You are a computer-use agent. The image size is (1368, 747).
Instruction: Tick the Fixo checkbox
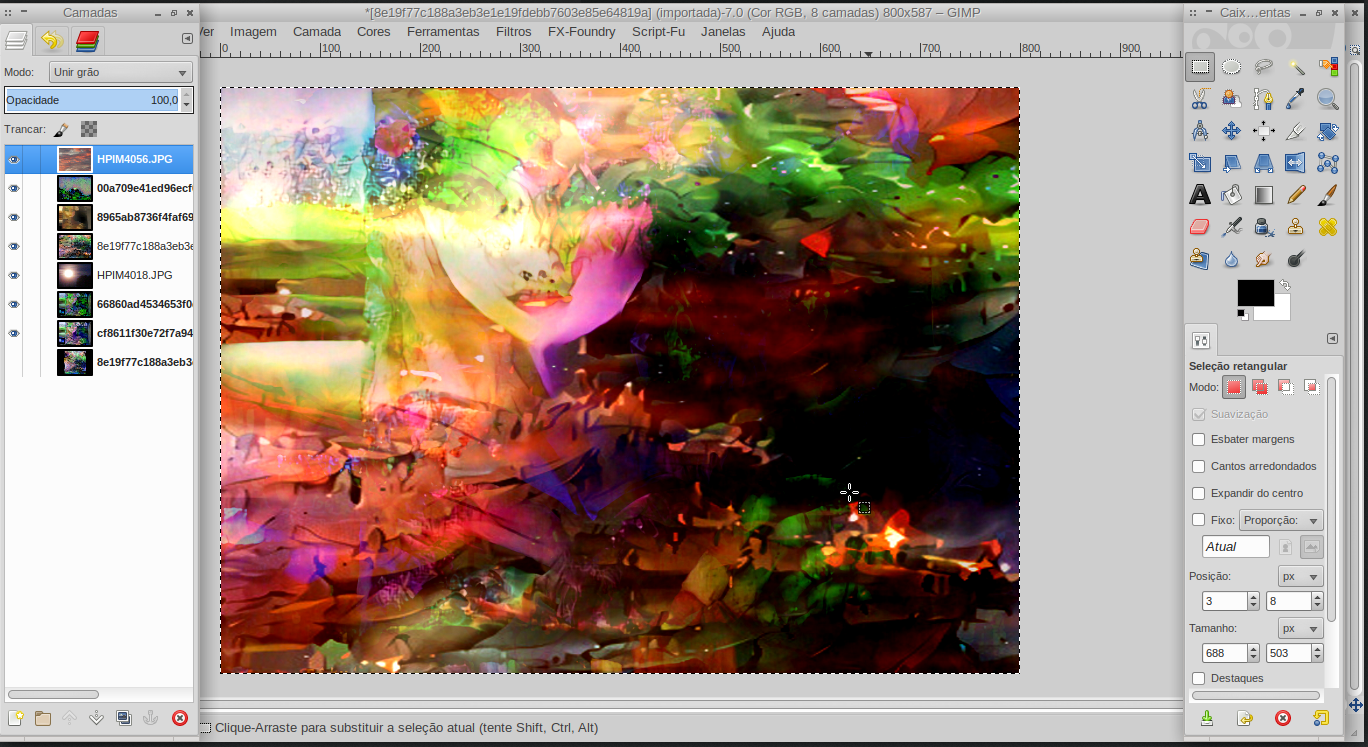pyautogui.click(x=1199, y=520)
